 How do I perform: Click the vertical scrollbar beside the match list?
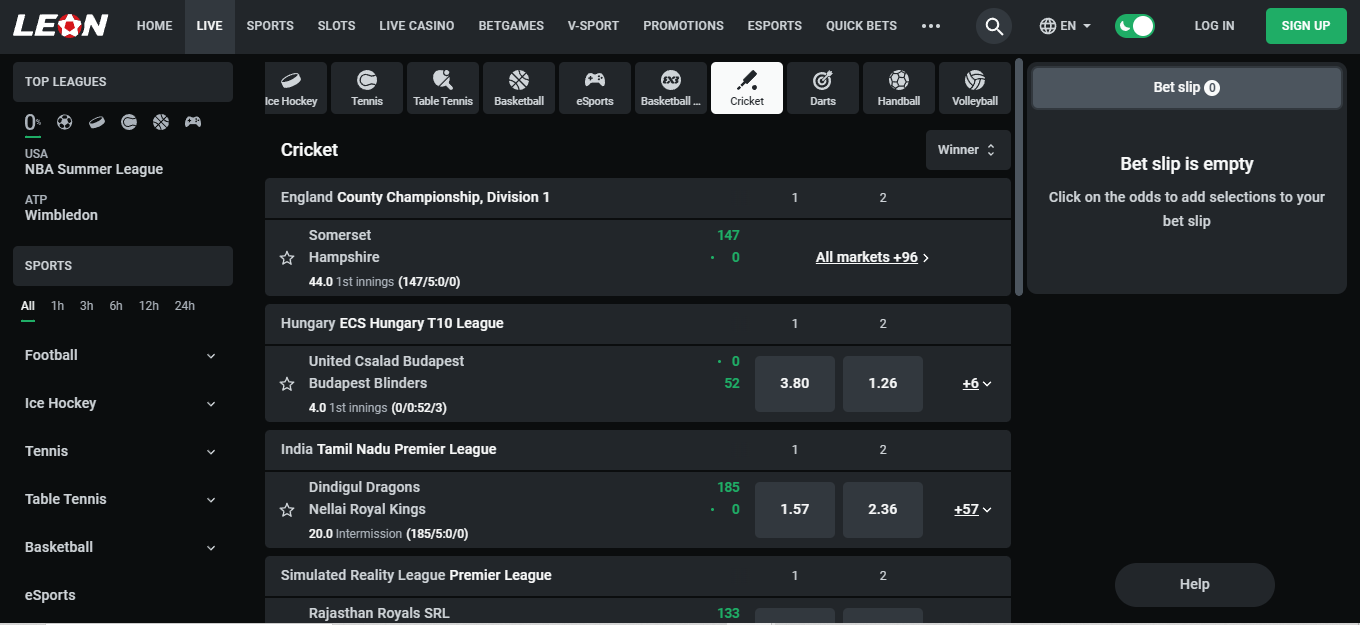click(x=1019, y=177)
